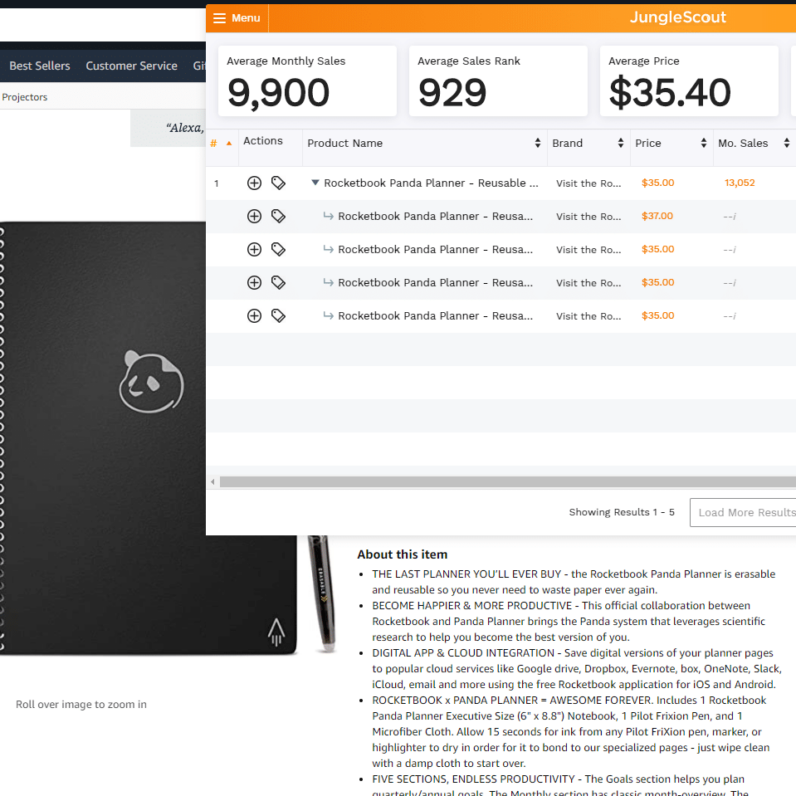Open Best Sellers in Amazon nav
Screen dimensions: 796x796
click(x=40, y=66)
